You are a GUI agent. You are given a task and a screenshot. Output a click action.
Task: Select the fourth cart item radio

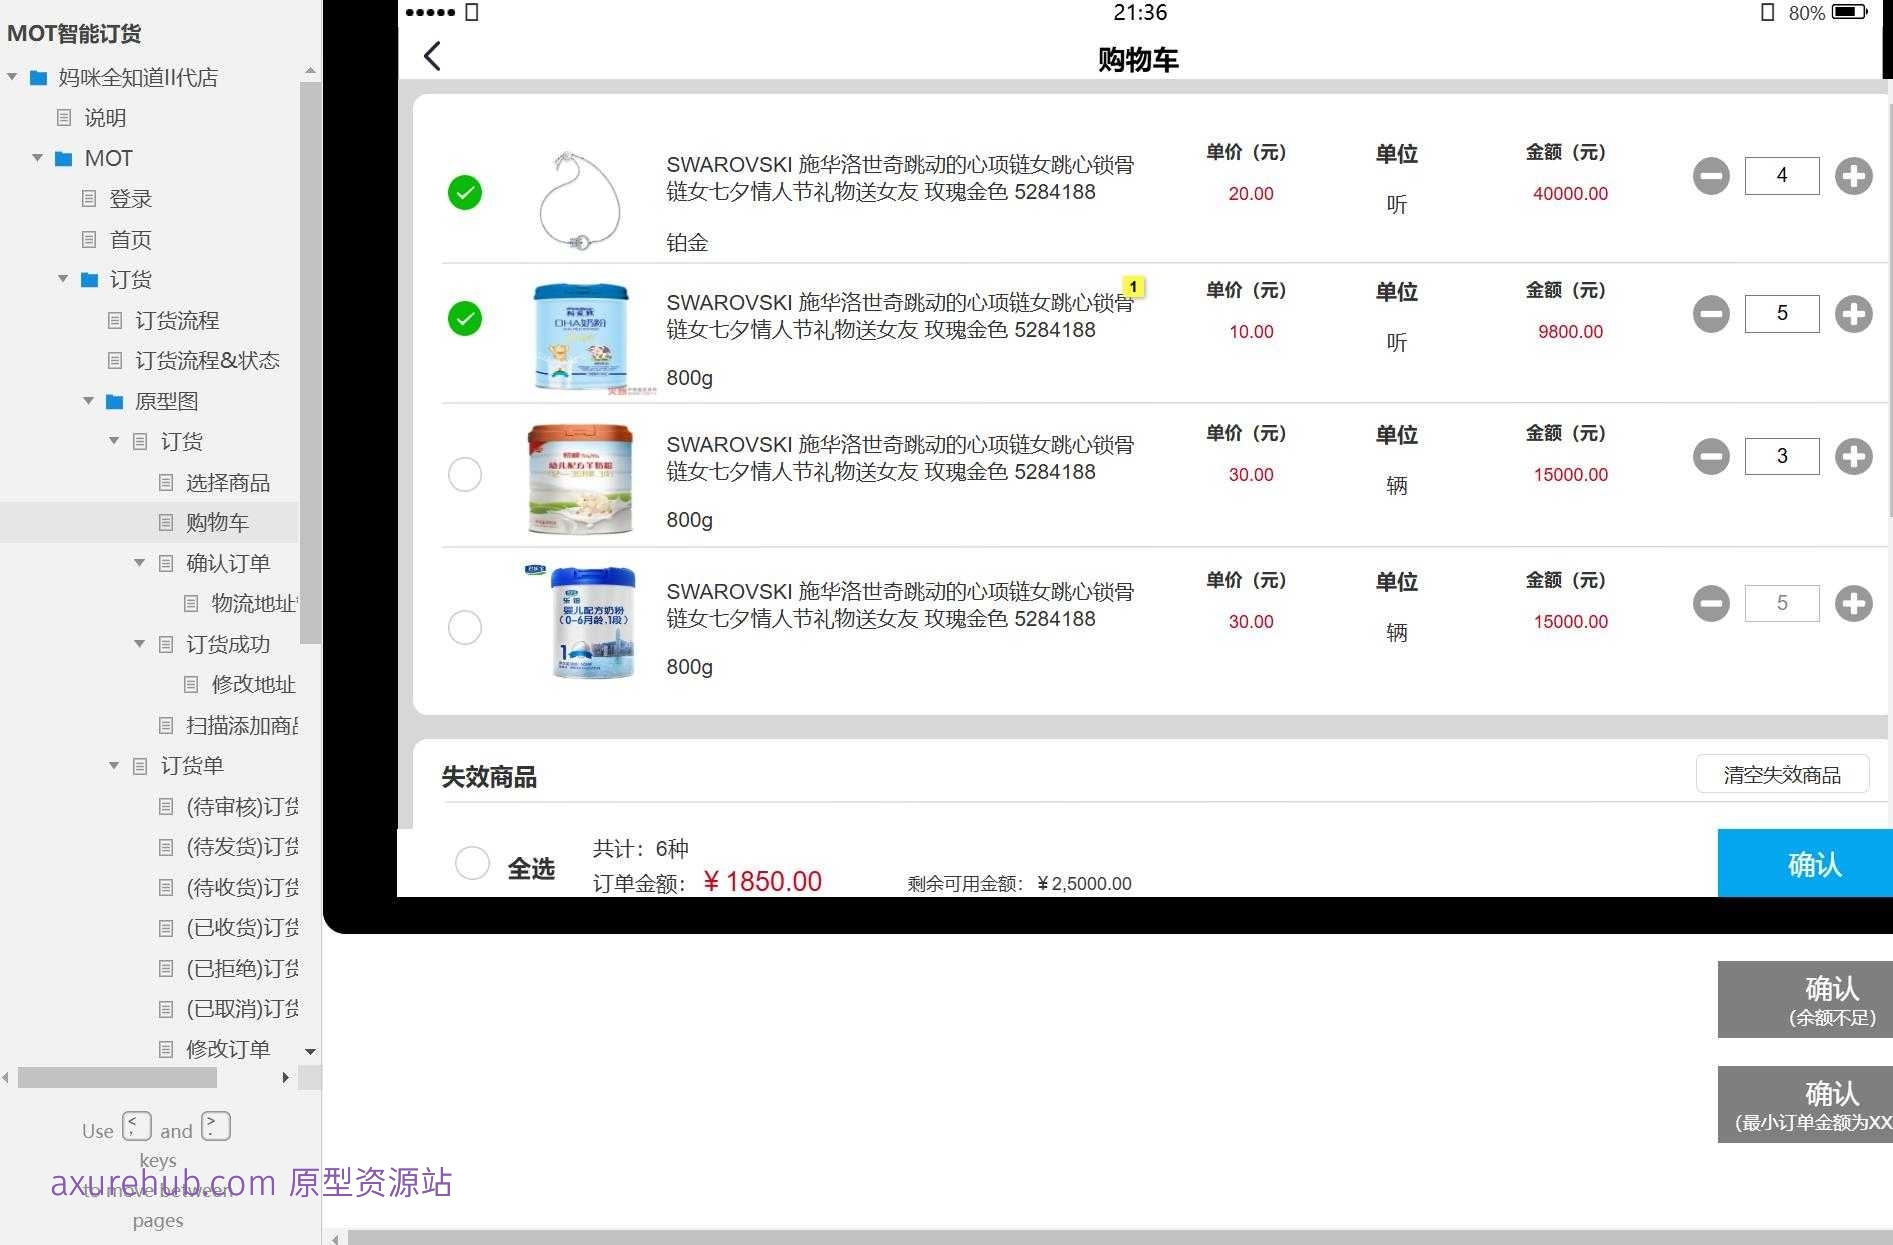[465, 628]
